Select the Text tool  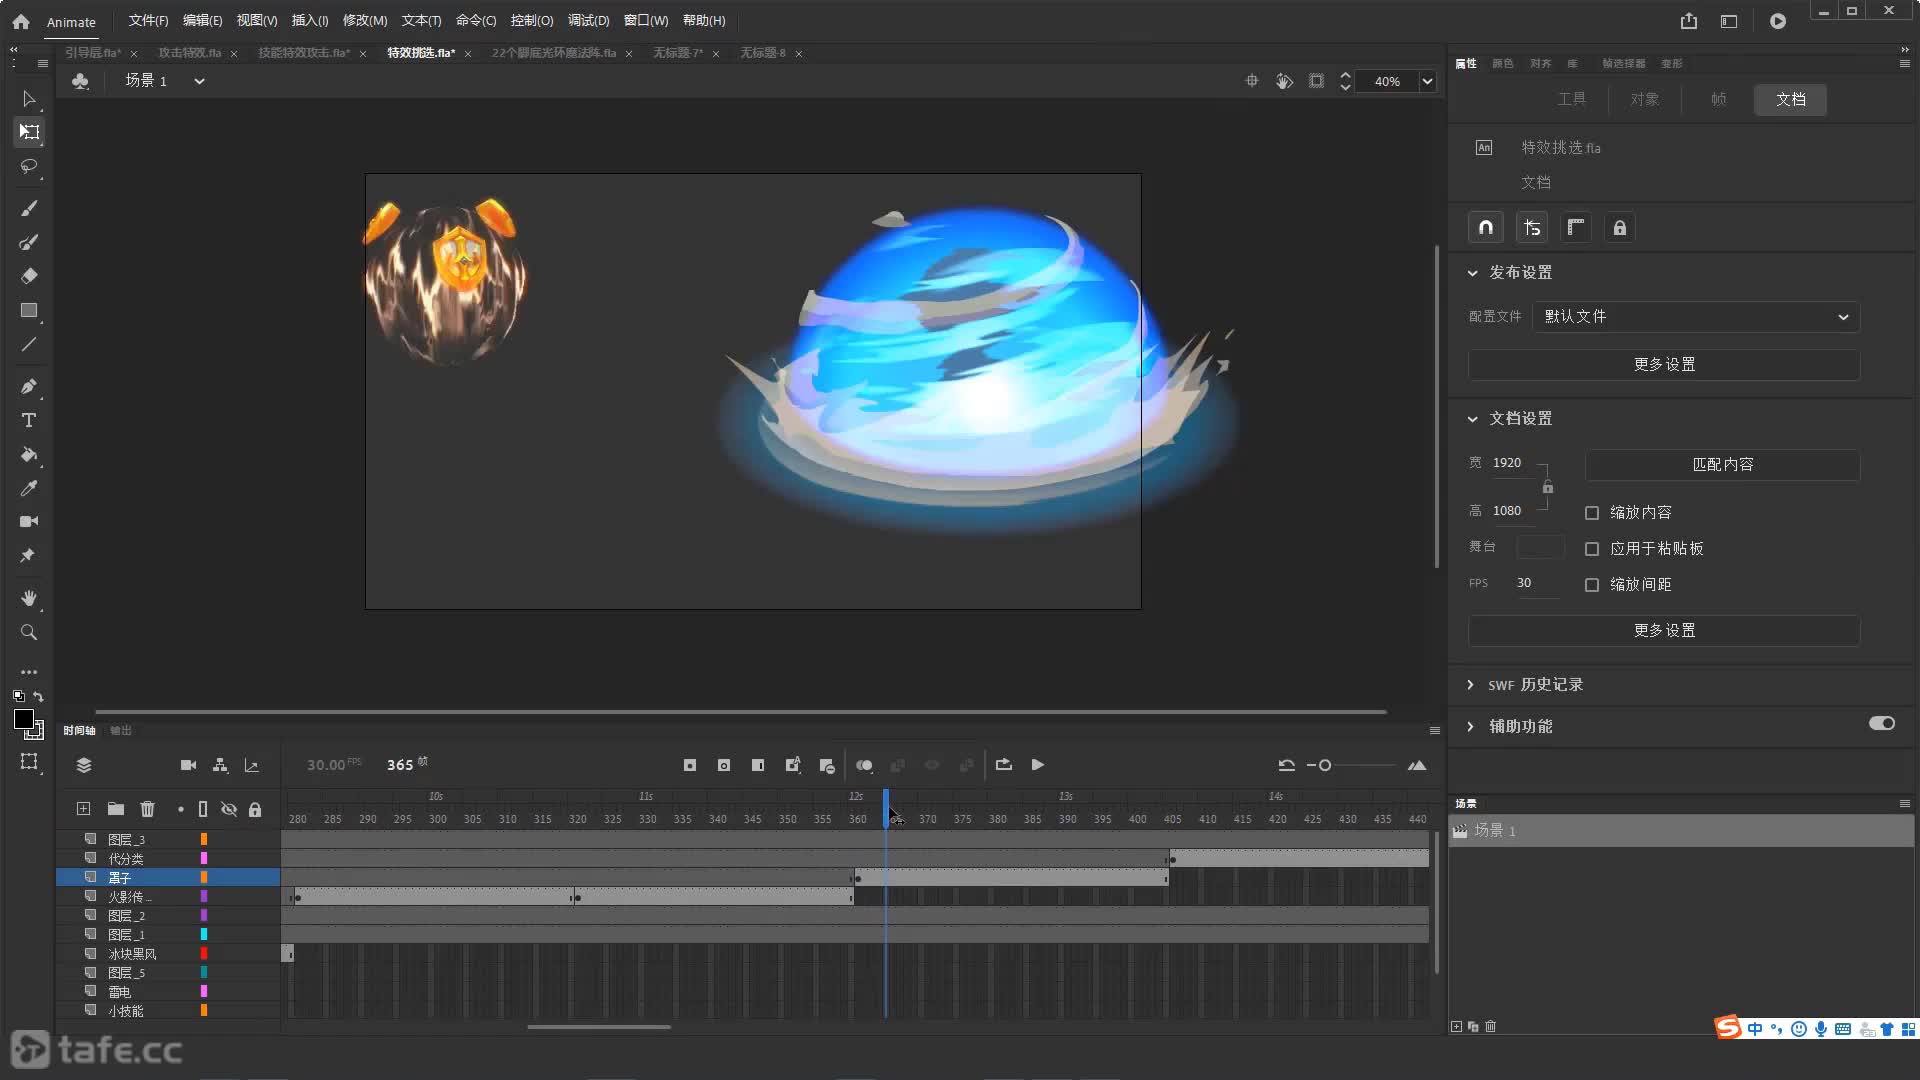pyautogui.click(x=28, y=420)
